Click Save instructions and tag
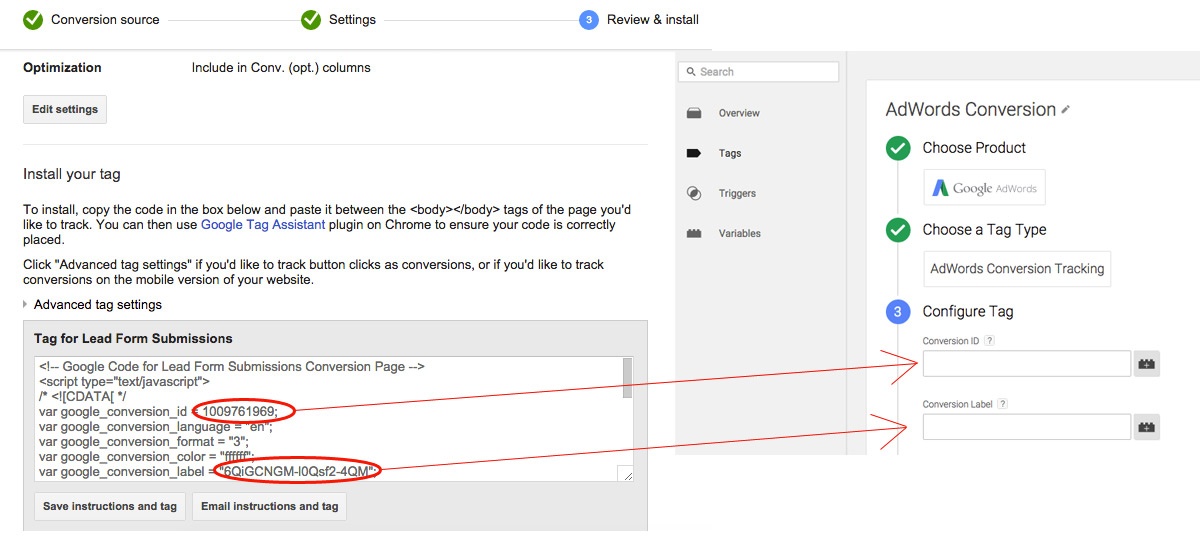This screenshot has height=550, width=1200. click(109, 506)
